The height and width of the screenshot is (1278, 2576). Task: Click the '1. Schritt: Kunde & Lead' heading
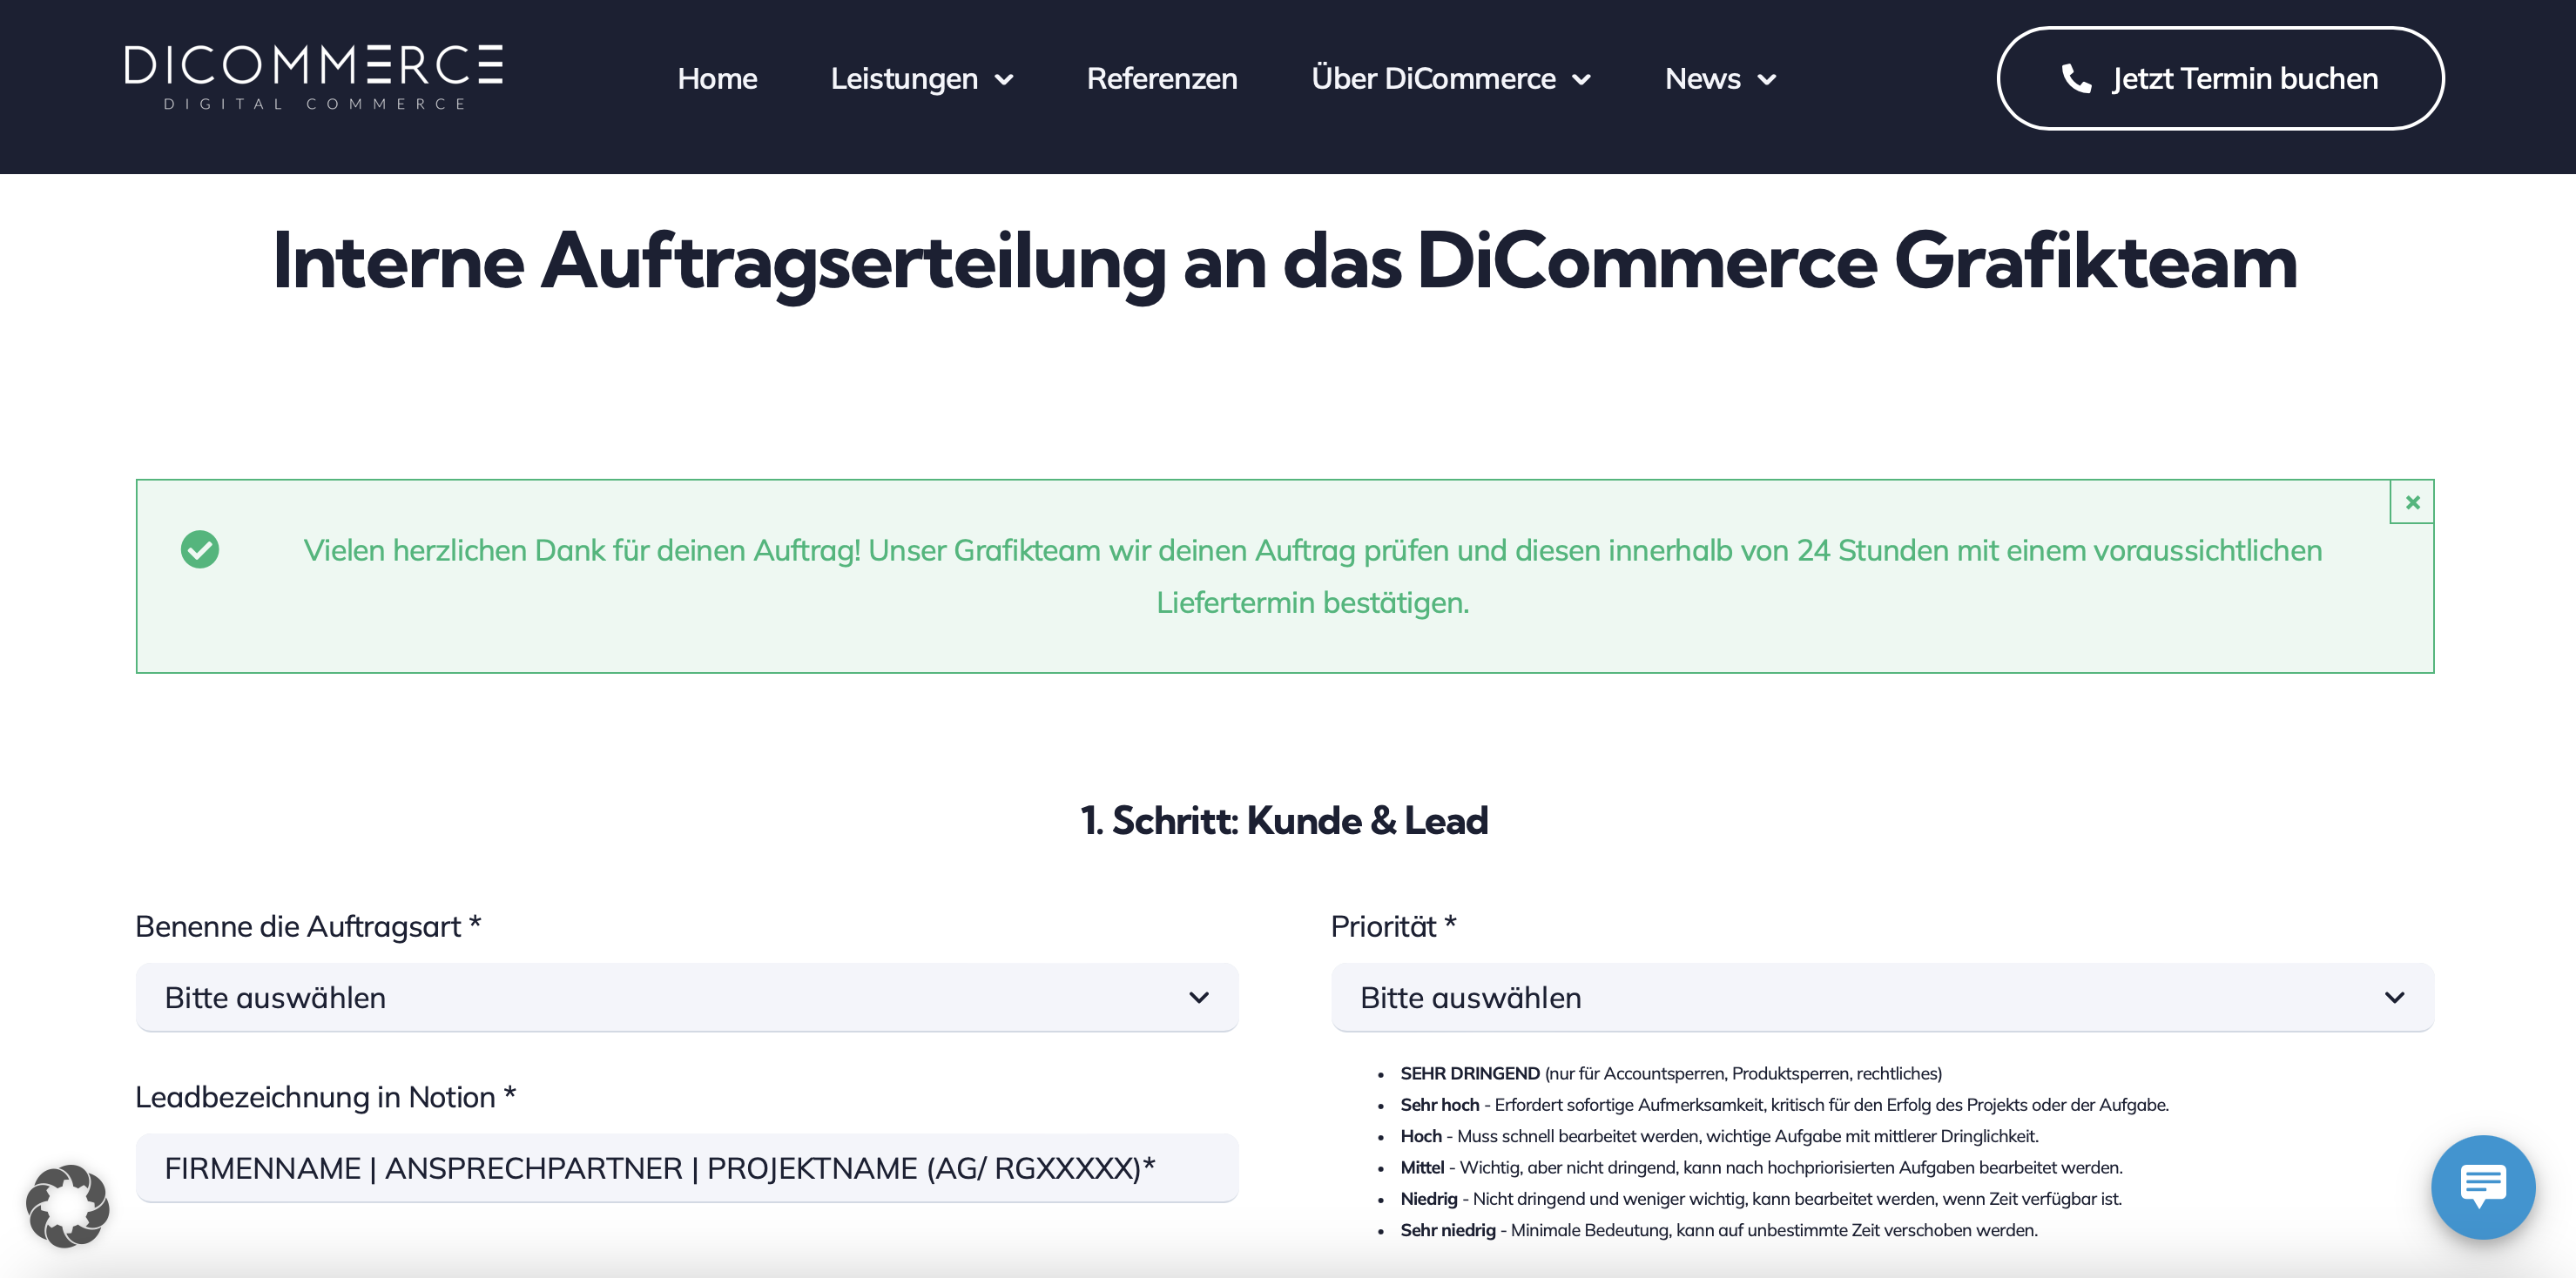[1285, 820]
